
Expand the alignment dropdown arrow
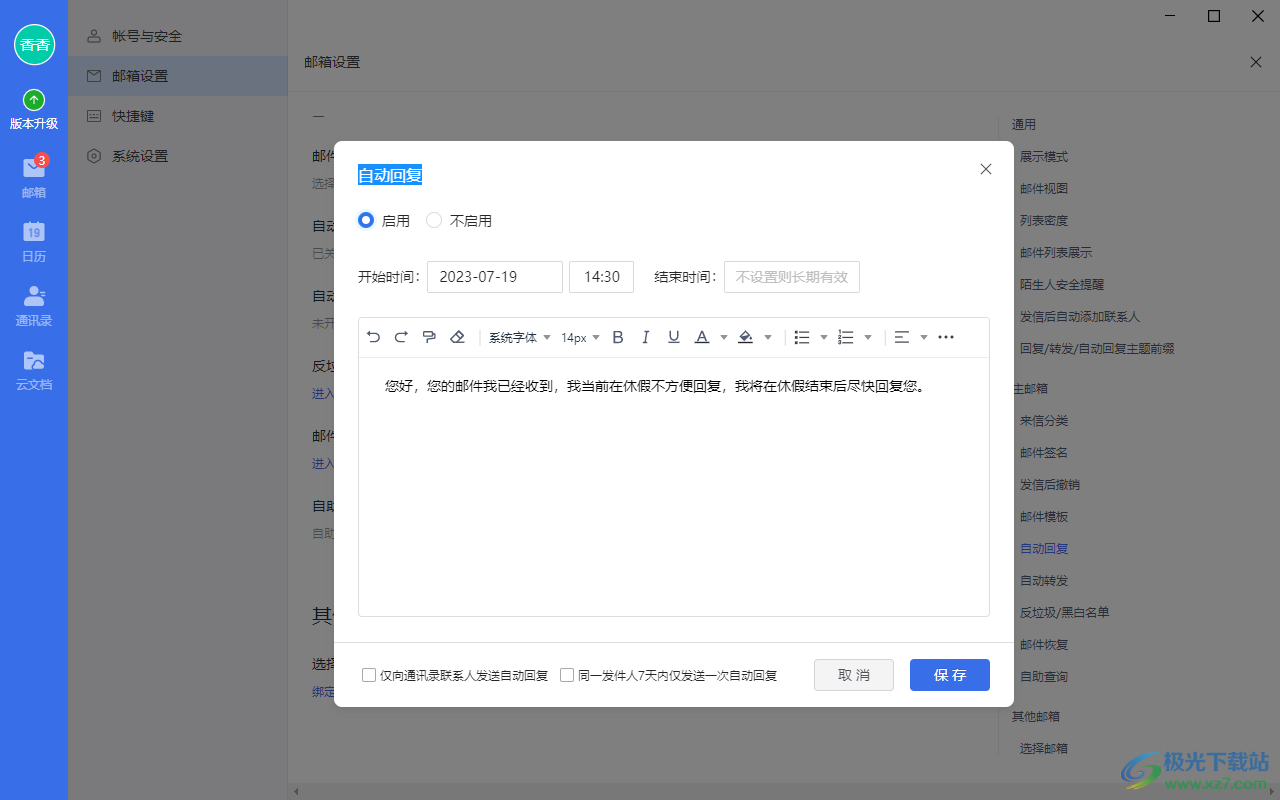tap(924, 337)
